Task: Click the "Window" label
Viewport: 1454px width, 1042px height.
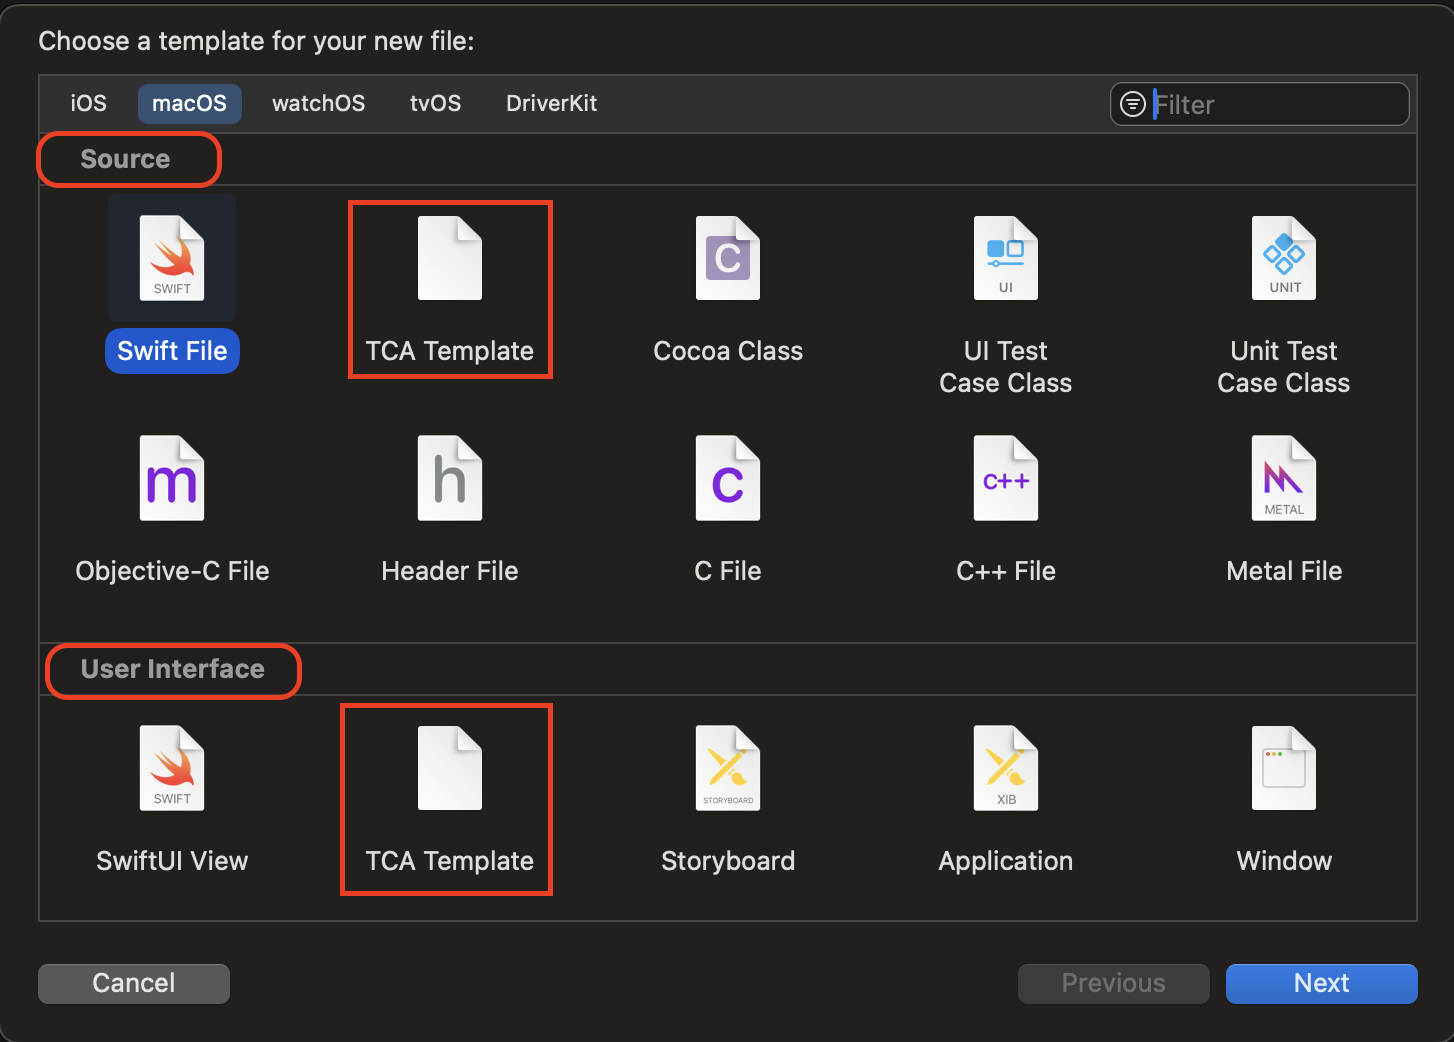Action: [x=1284, y=861]
